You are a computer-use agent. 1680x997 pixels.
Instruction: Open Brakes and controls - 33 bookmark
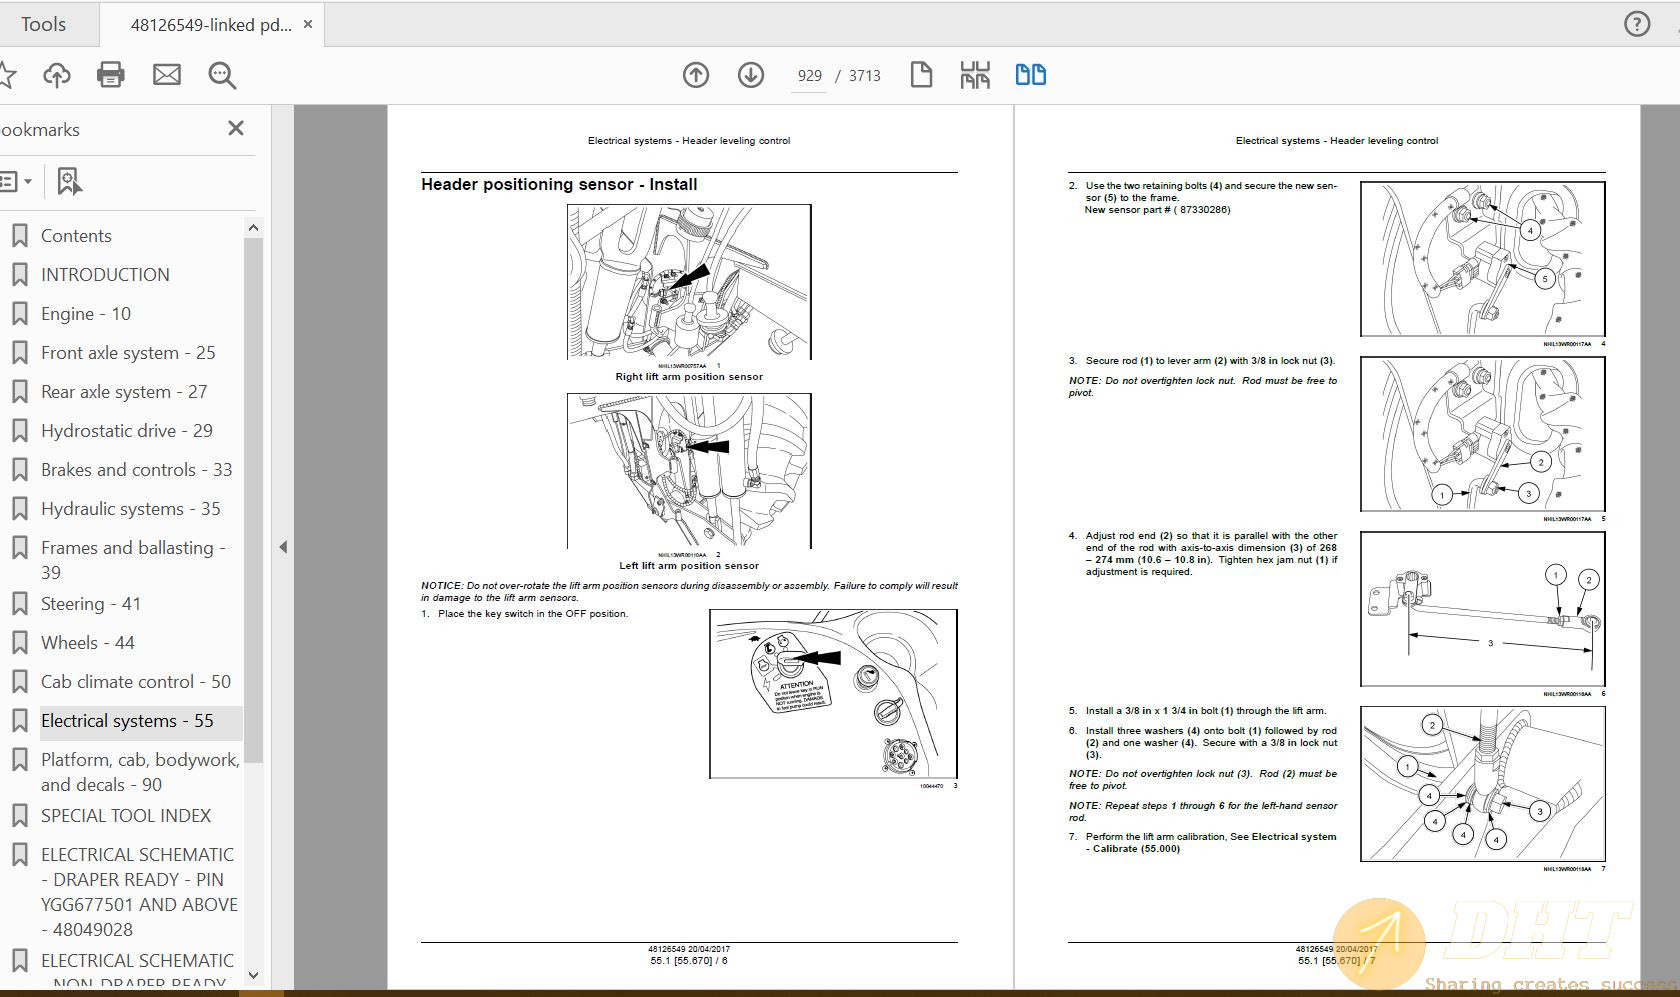coord(137,470)
